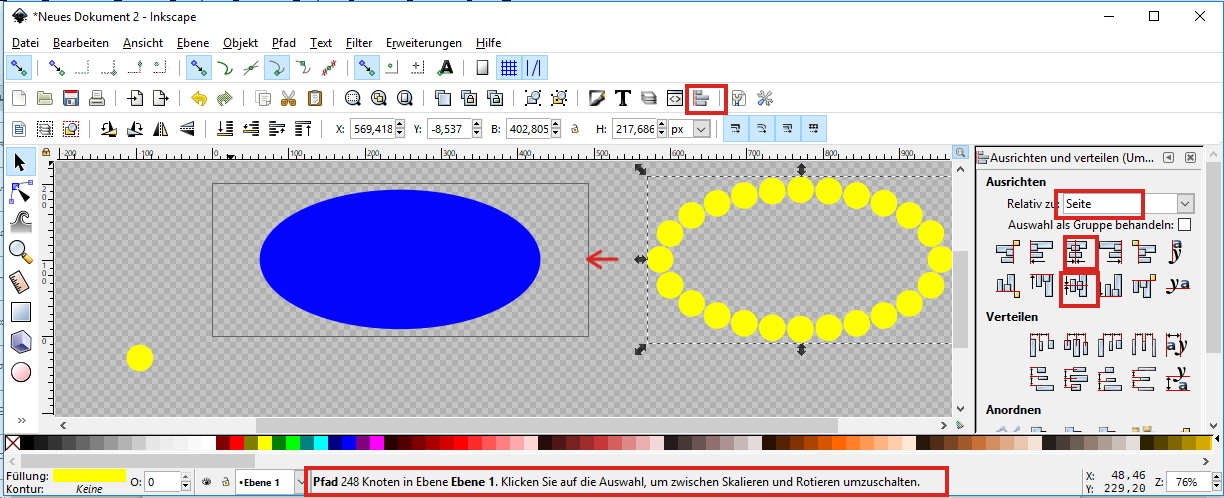Toggle snapping to text baselines

tap(446, 68)
